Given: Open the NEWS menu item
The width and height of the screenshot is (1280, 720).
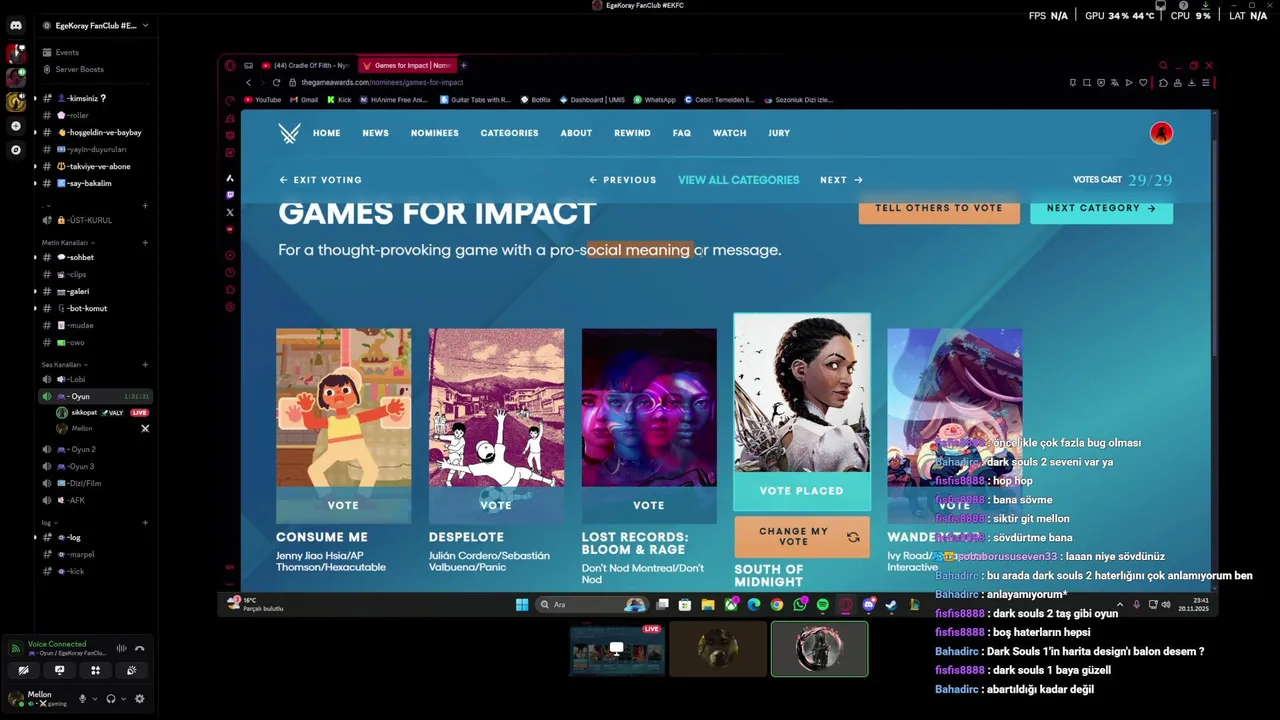Looking at the screenshot, I should pyautogui.click(x=375, y=133).
